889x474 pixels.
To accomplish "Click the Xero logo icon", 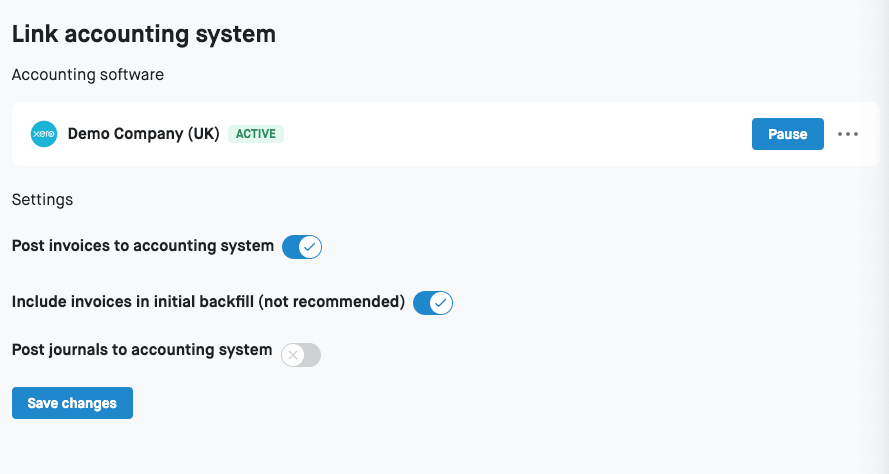I will point(44,134).
